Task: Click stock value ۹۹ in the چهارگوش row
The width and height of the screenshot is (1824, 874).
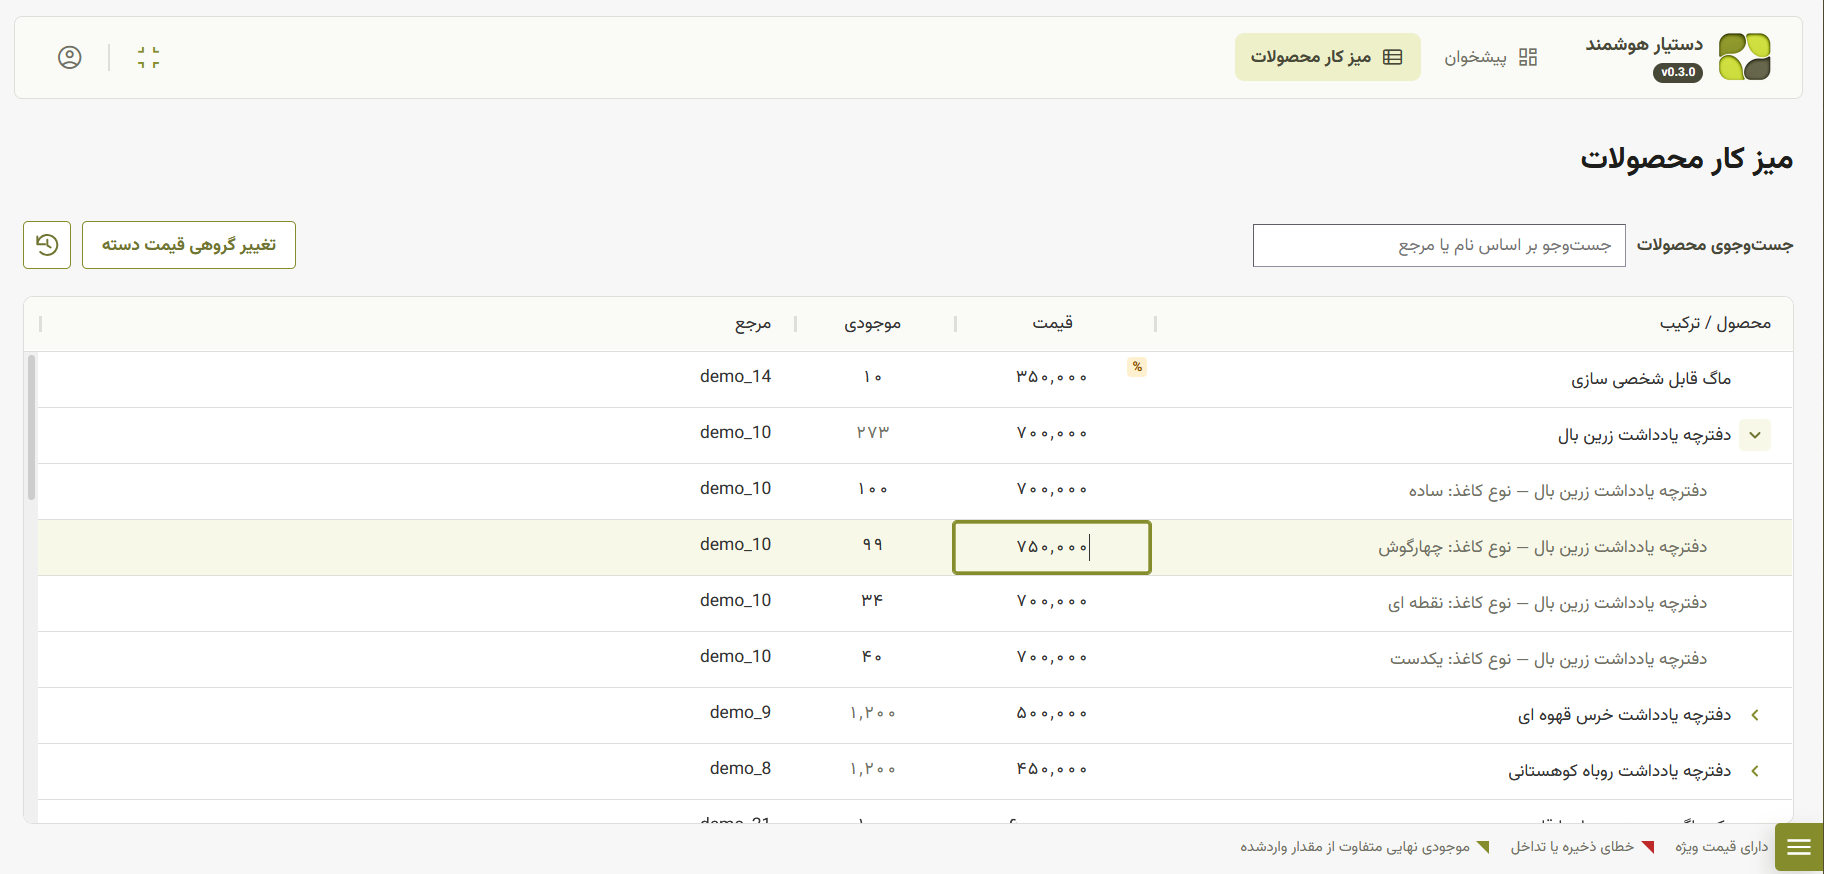Action: (x=873, y=545)
